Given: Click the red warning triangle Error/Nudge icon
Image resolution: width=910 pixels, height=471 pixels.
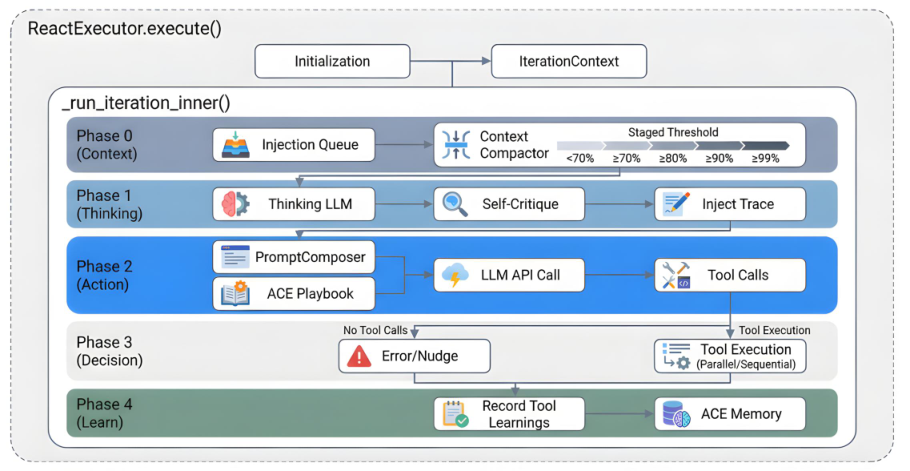Looking at the screenshot, I should click(359, 356).
